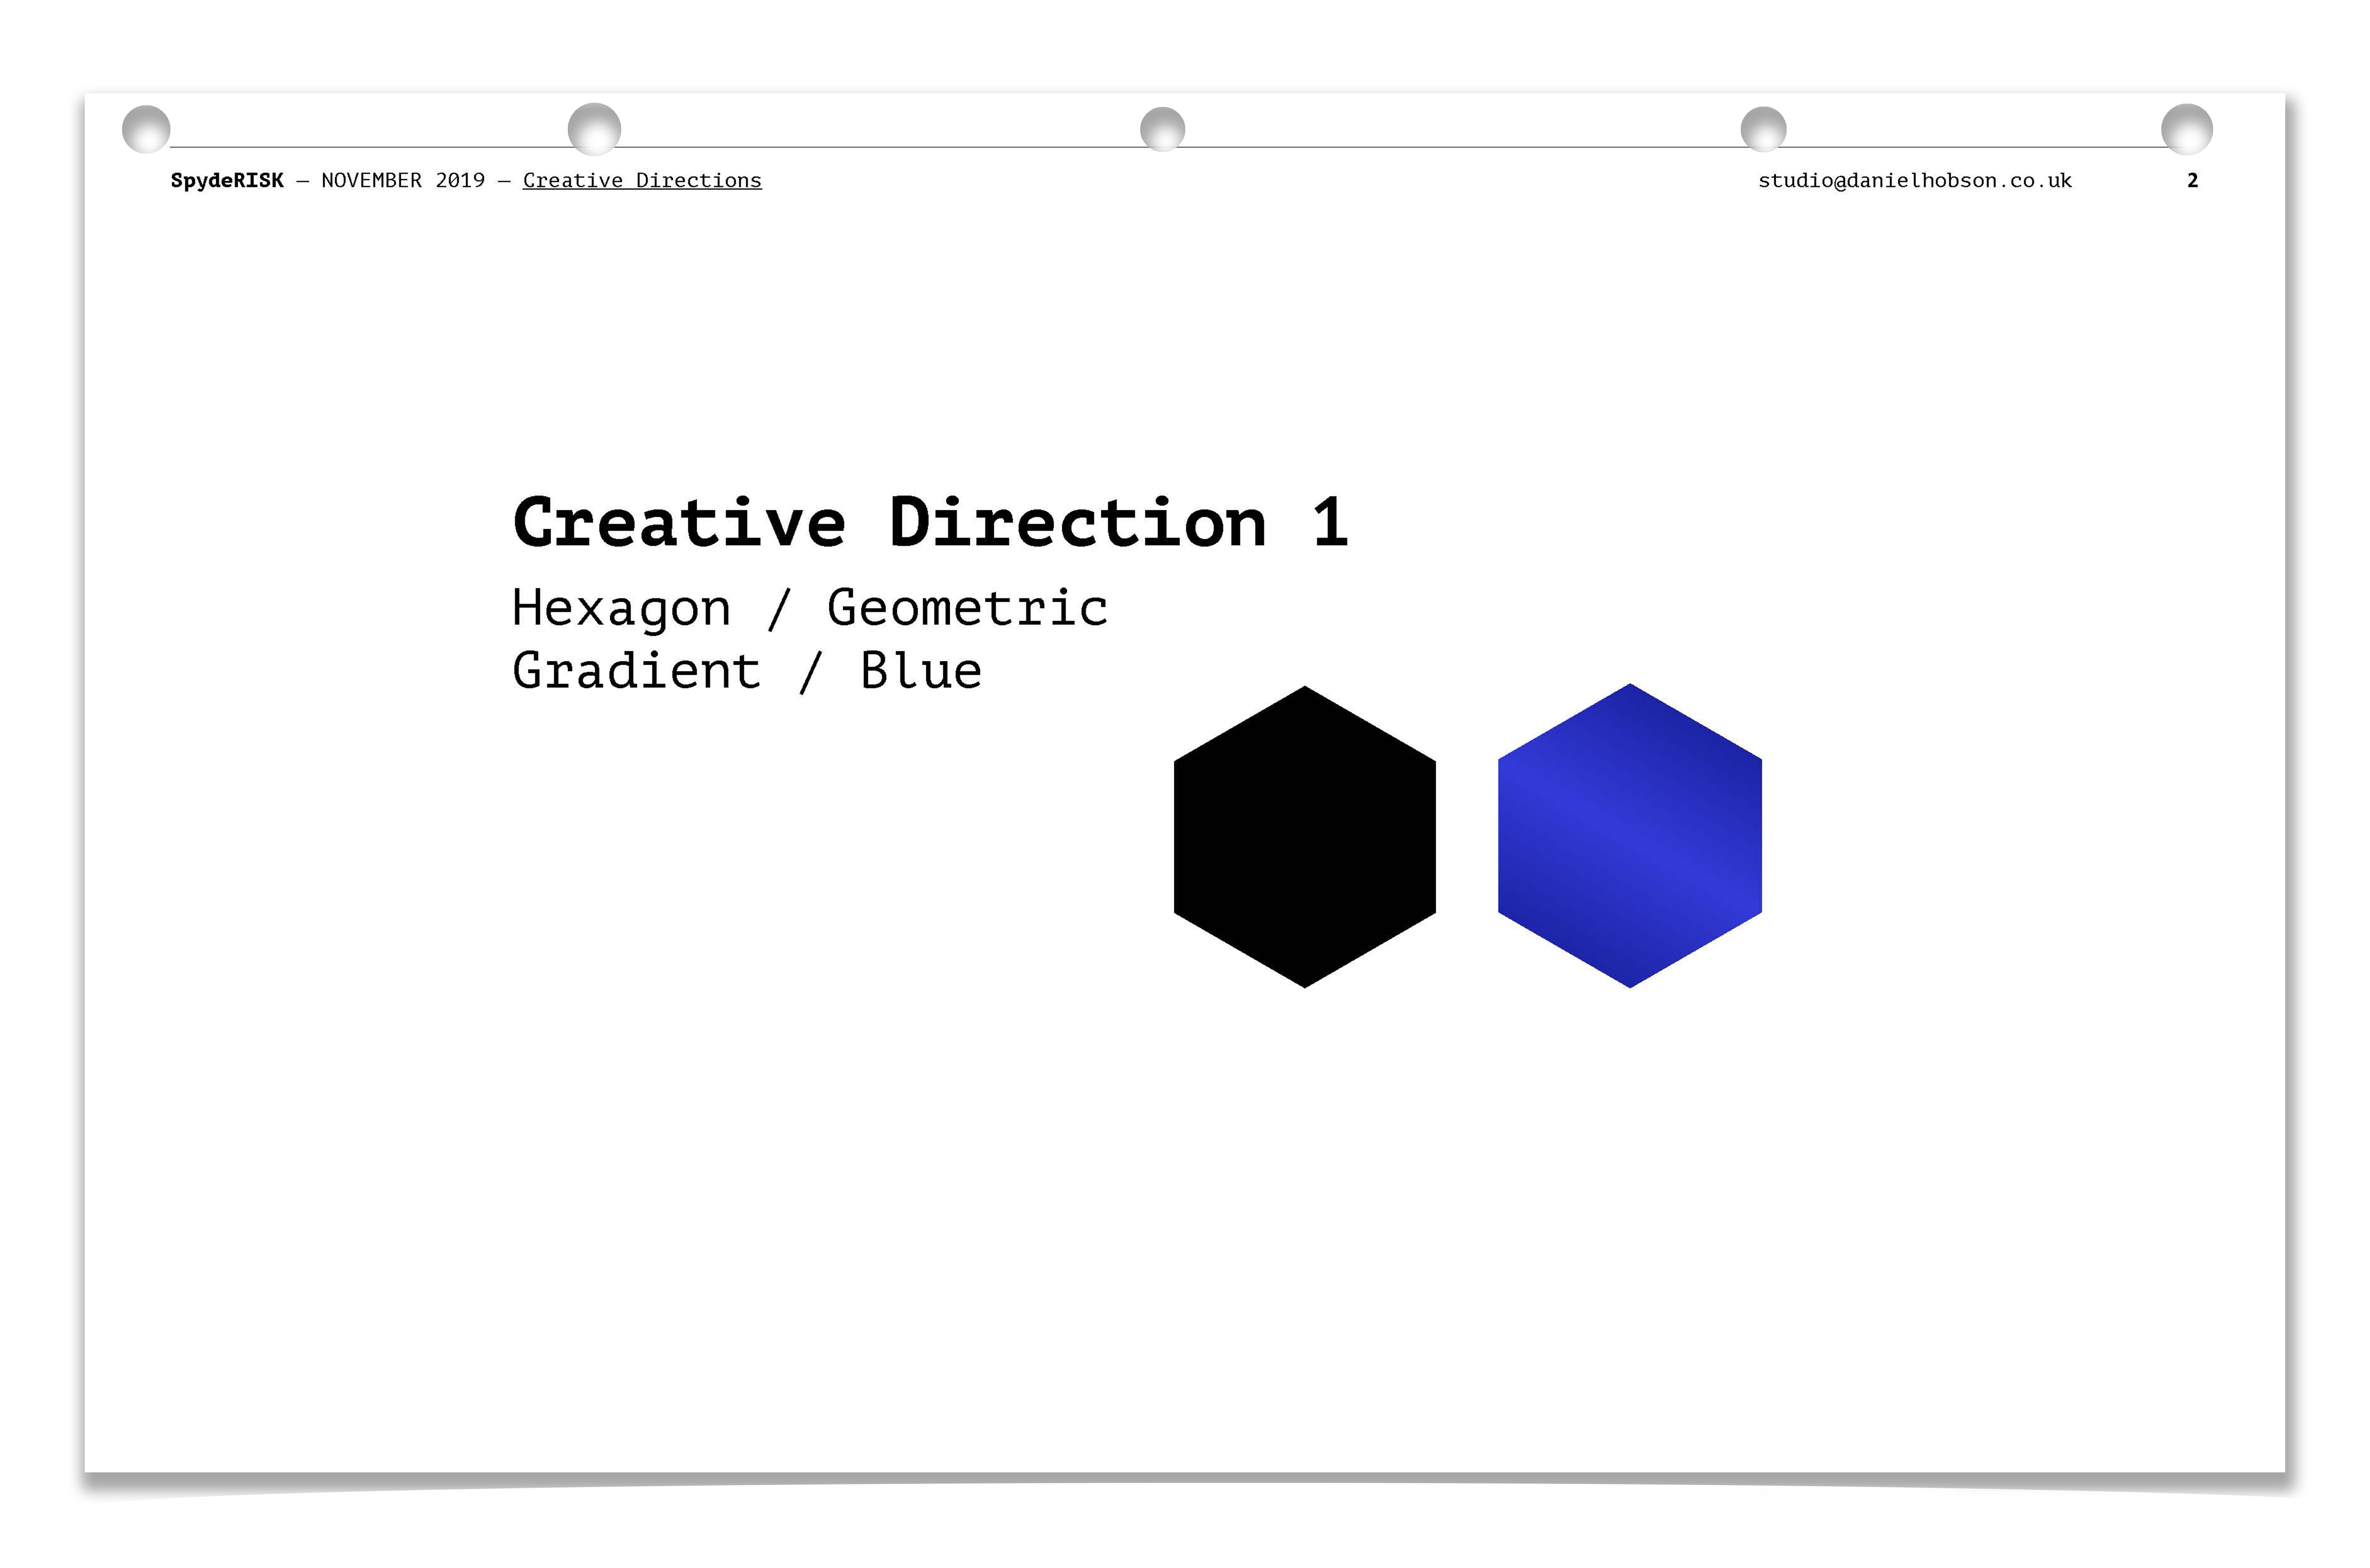Click the page number 2
Screen dimensions: 2370x1568
point(2192,181)
